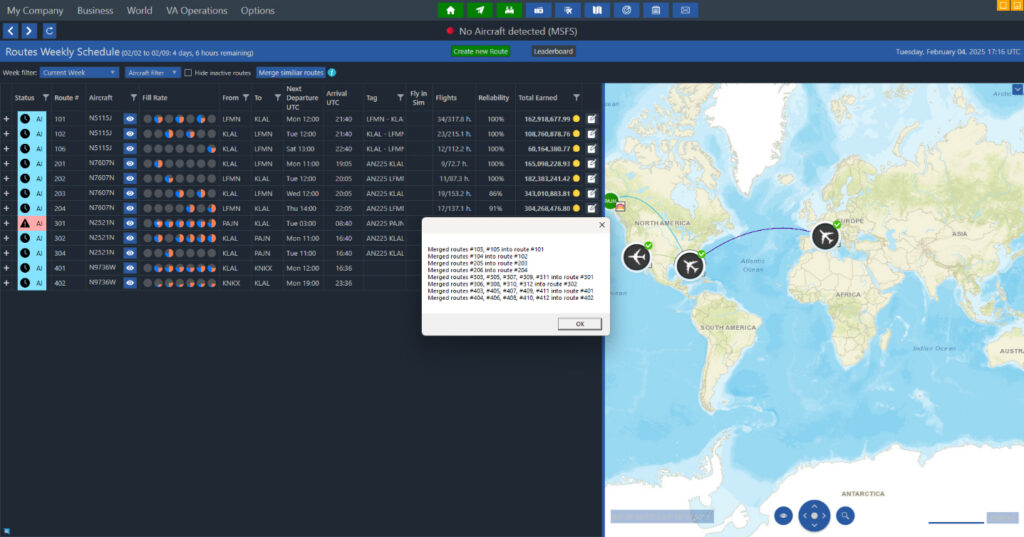Select the airplane marker over Europe on map
This screenshot has width=1024, height=537.
[x=825, y=236]
